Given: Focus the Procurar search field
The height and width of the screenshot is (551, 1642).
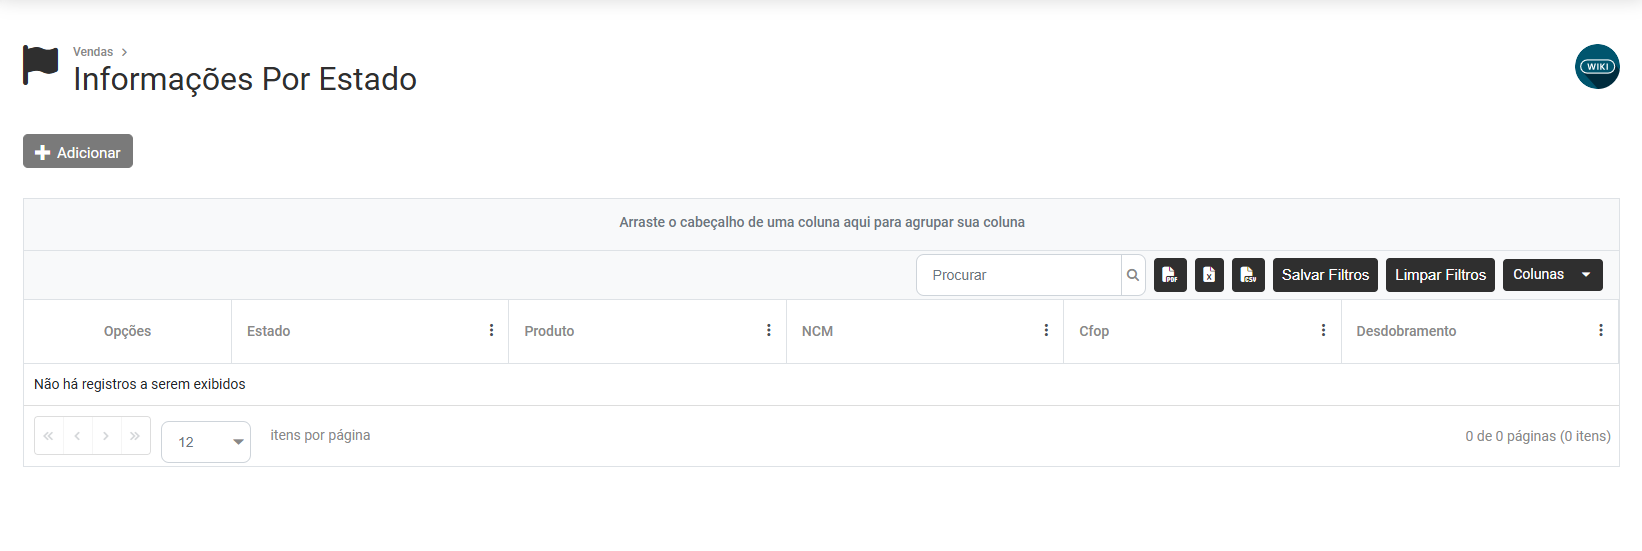Looking at the screenshot, I should point(1018,275).
